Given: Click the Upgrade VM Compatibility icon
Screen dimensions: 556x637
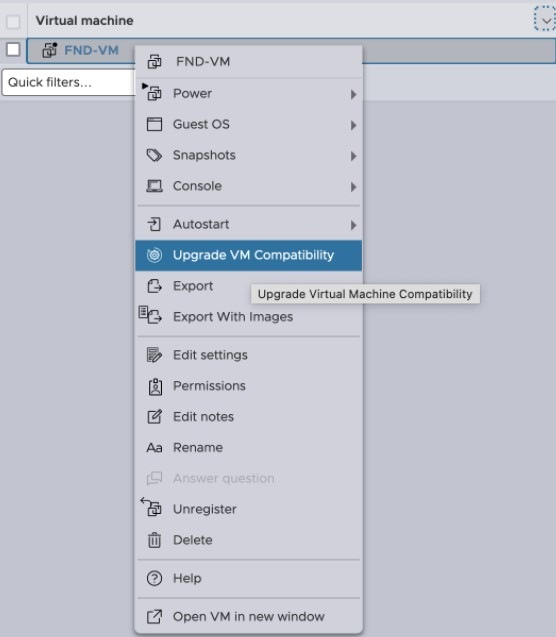Looking at the screenshot, I should pos(154,255).
